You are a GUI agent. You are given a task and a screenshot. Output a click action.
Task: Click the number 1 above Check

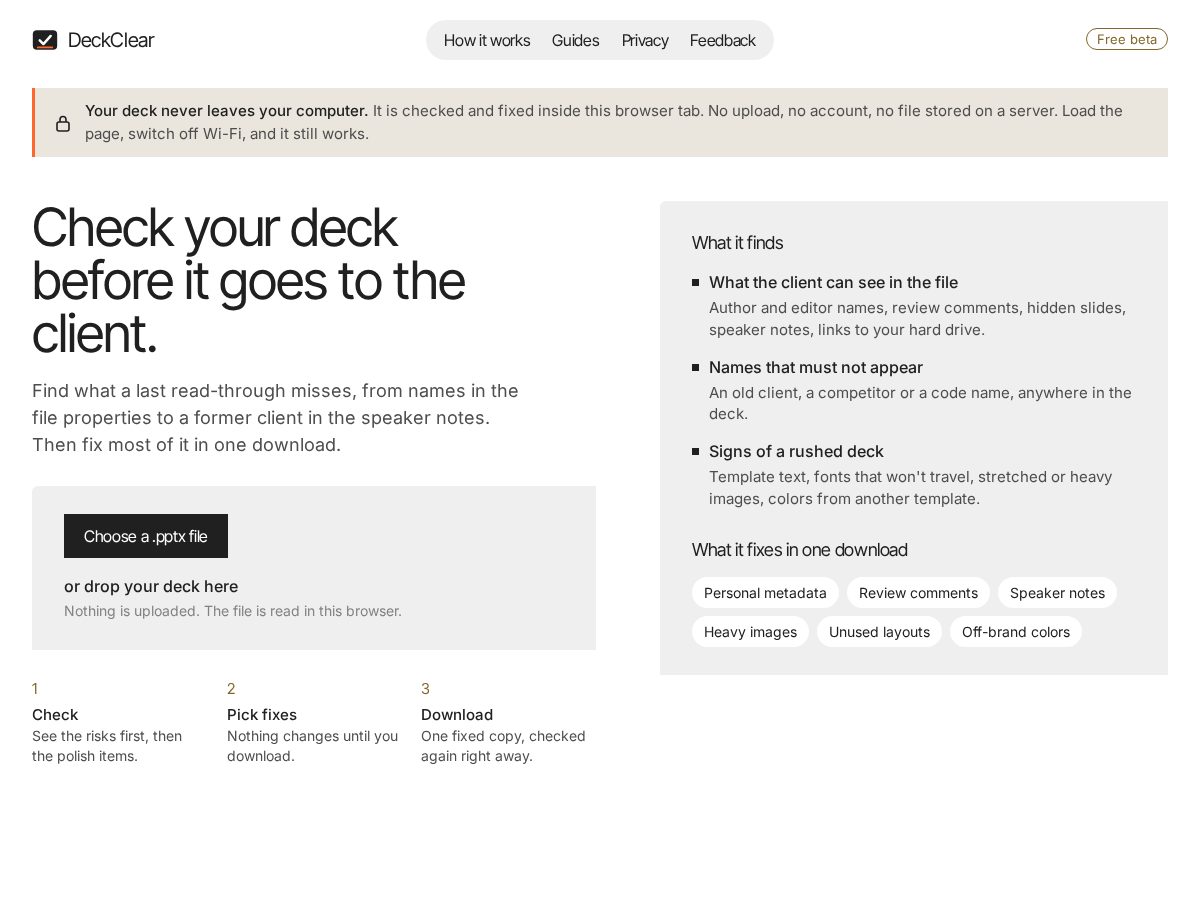click(x=35, y=689)
